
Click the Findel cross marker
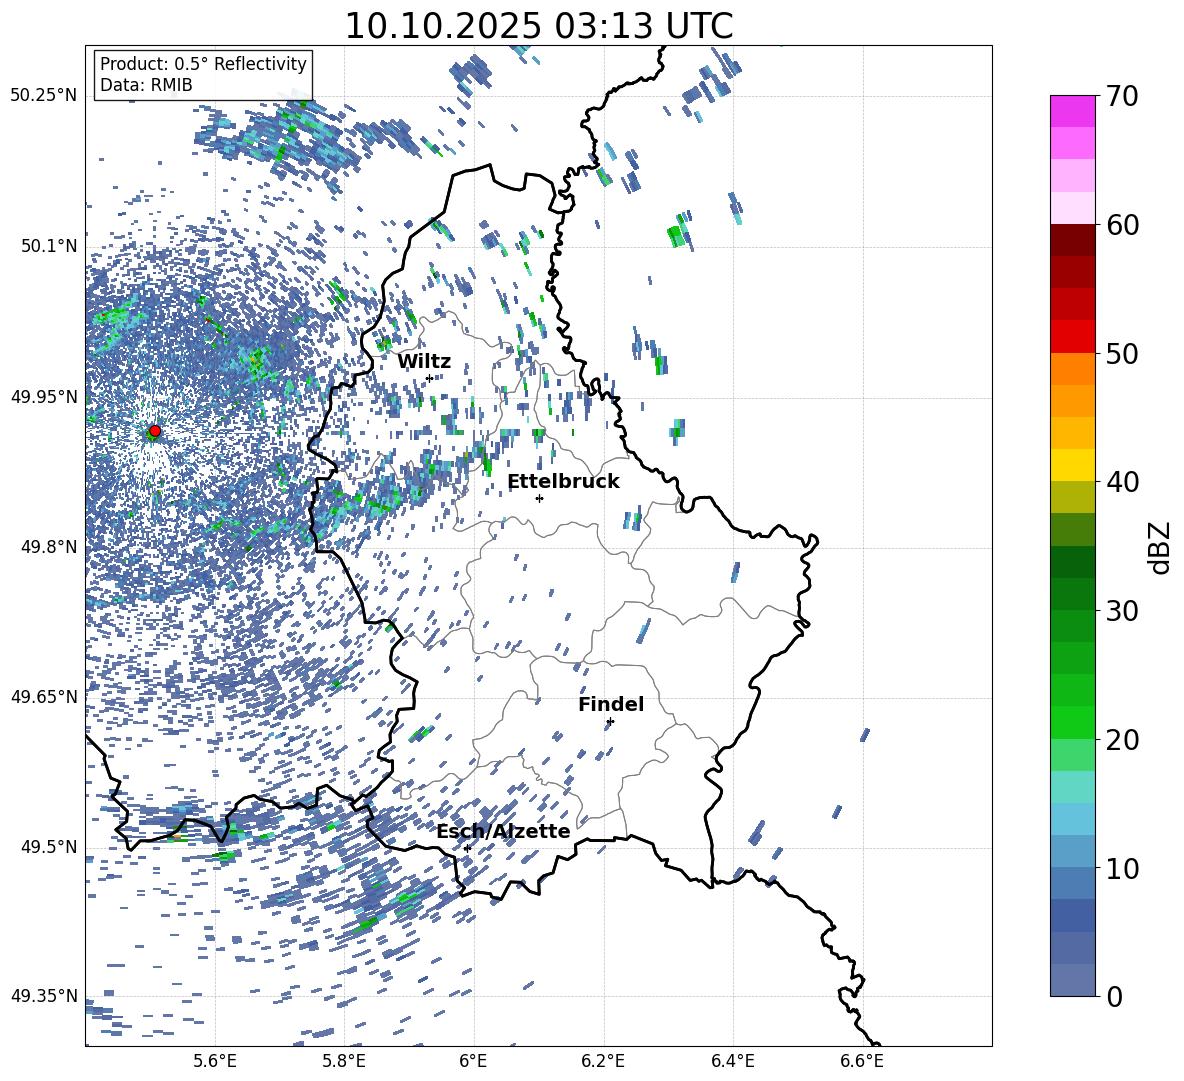[x=610, y=722]
